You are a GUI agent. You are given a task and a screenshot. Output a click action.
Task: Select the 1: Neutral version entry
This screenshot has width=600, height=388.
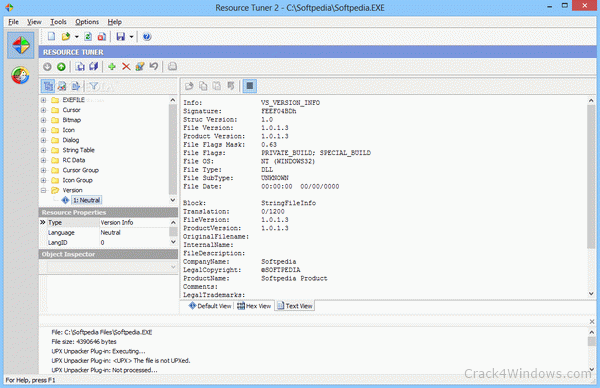click(86, 200)
